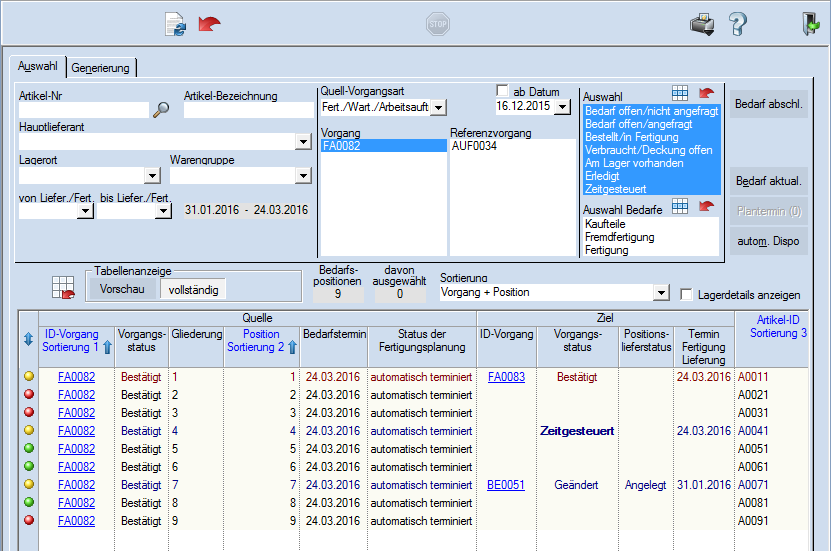Image resolution: width=831 pixels, height=551 pixels.
Task: Click magnifier search icon beside Artikel-Nr
Action: [x=161, y=110]
